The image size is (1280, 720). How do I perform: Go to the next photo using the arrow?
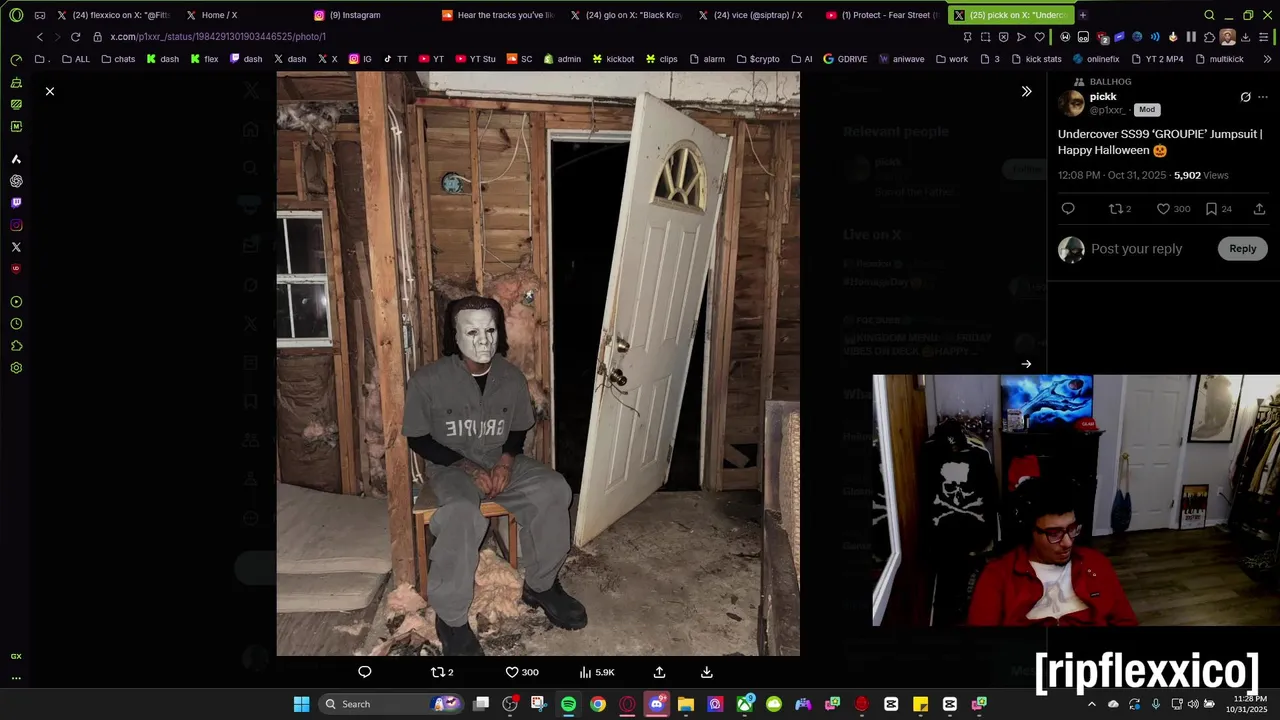(x=1026, y=364)
